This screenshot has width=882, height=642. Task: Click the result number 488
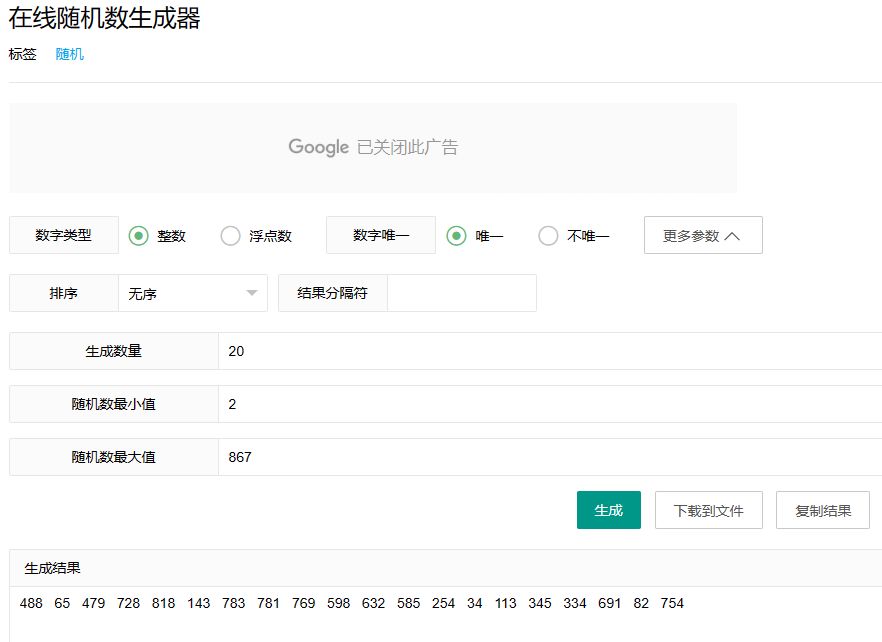(31, 603)
